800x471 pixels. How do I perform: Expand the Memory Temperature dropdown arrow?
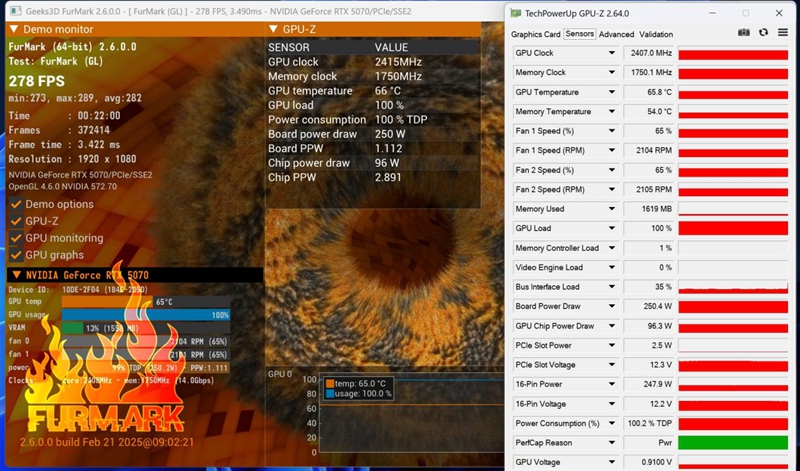click(x=612, y=112)
